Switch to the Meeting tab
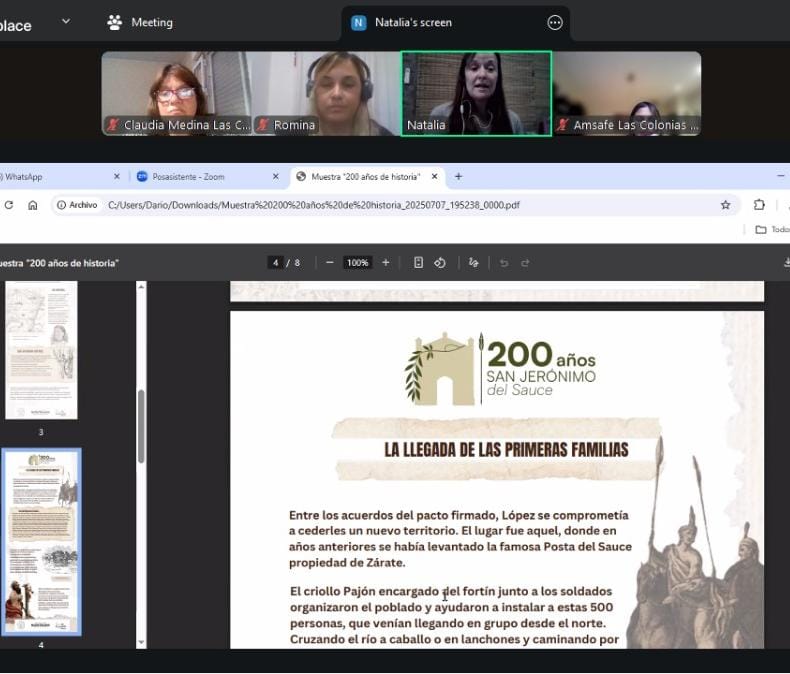Screen dimensions: 790x674 [140, 22]
